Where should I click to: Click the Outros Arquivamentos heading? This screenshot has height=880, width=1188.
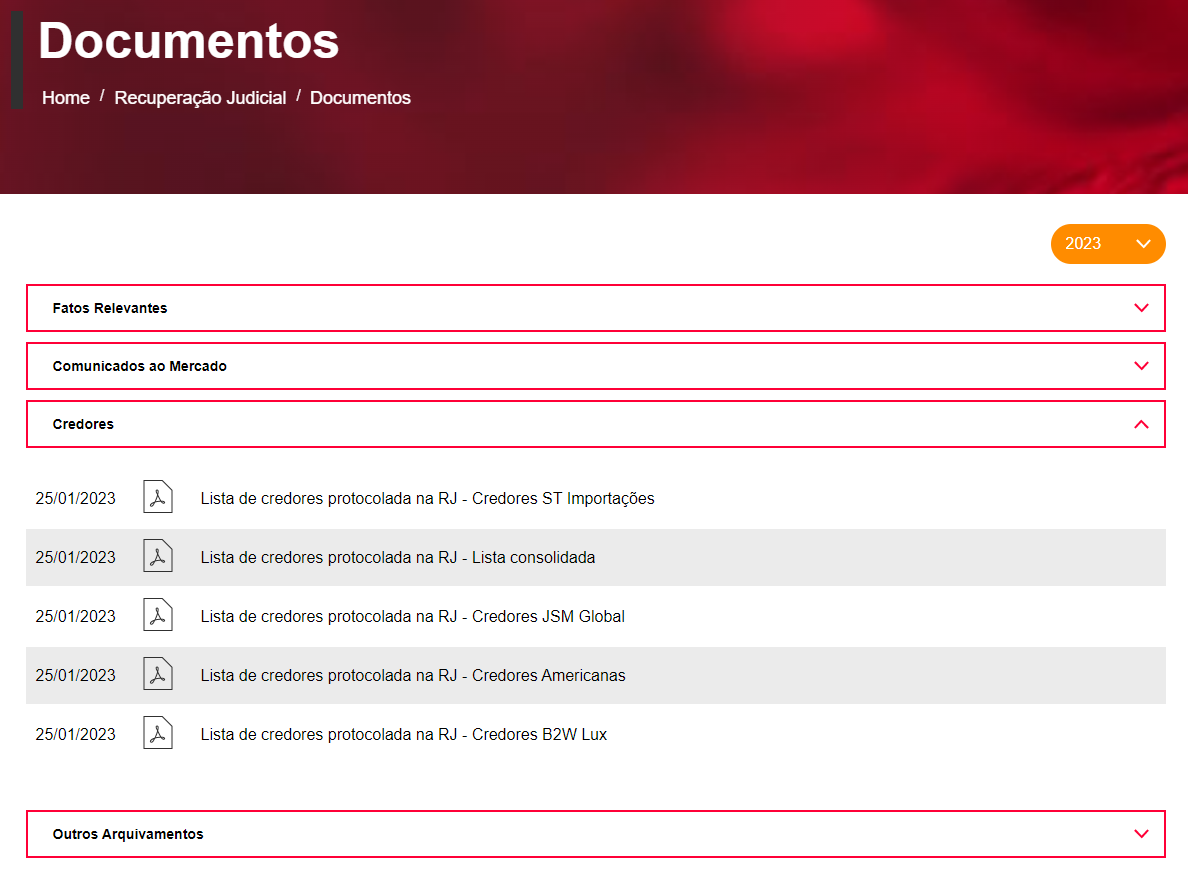128,834
